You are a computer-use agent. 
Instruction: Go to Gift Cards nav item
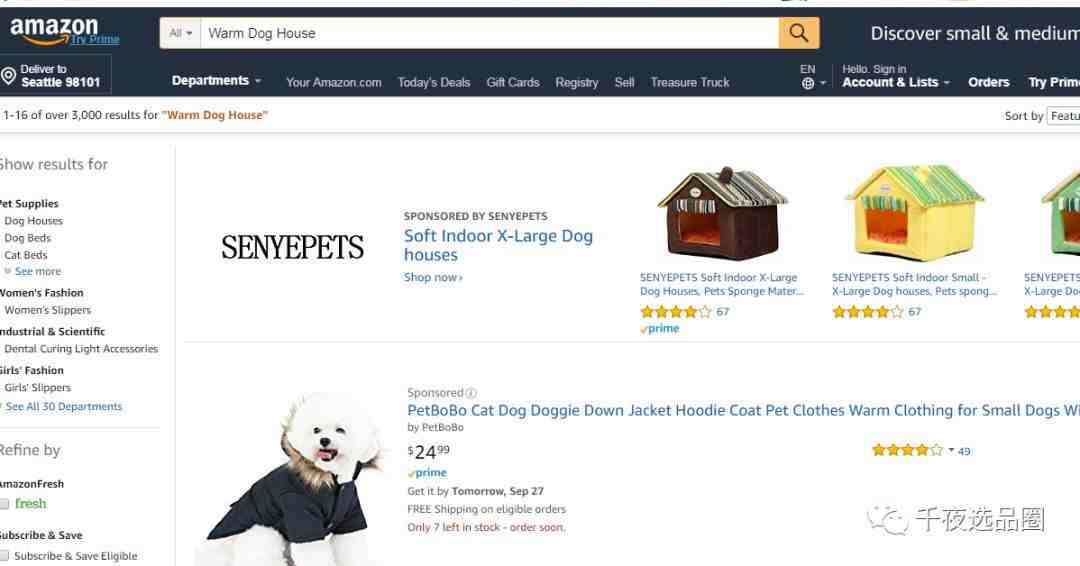click(x=513, y=82)
